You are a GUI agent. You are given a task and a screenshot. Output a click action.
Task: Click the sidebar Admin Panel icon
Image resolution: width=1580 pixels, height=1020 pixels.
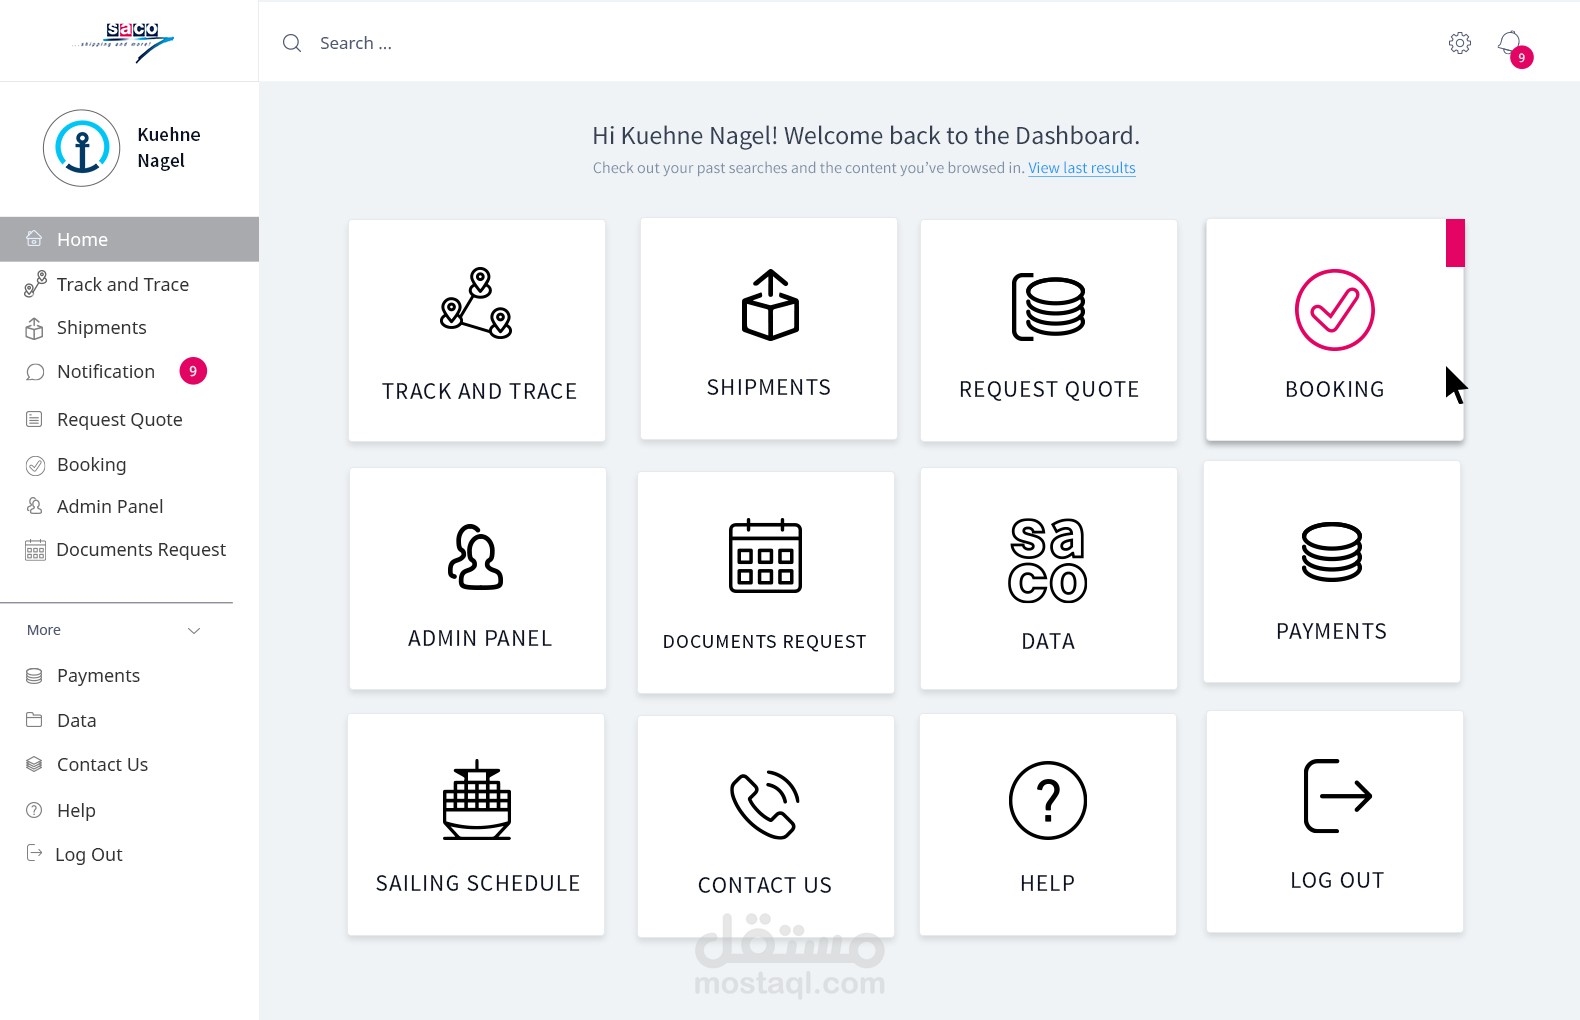tap(34, 506)
